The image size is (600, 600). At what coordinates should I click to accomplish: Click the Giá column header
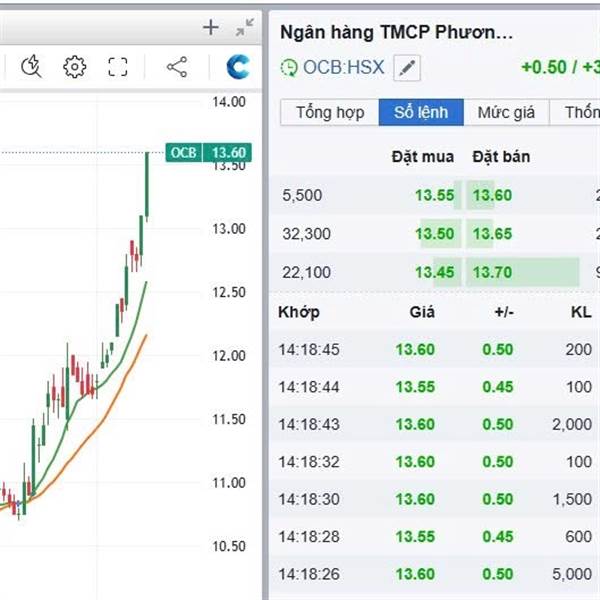tap(422, 312)
